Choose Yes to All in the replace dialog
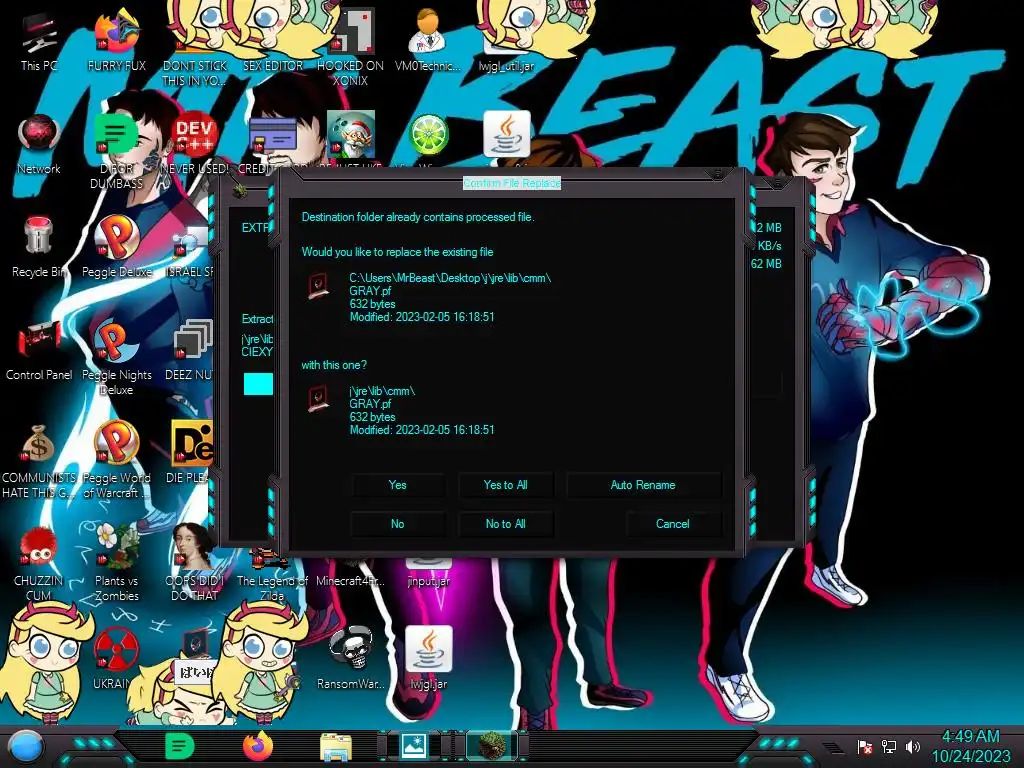Screen dimensions: 1024x768 pyautogui.click(x=505, y=485)
